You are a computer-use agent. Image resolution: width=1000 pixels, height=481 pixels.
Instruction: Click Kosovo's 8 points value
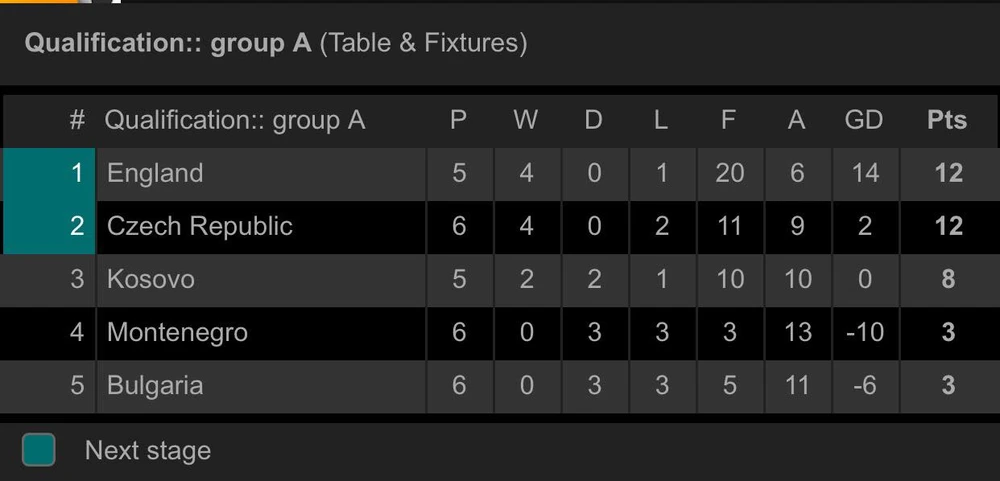coord(947,279)
